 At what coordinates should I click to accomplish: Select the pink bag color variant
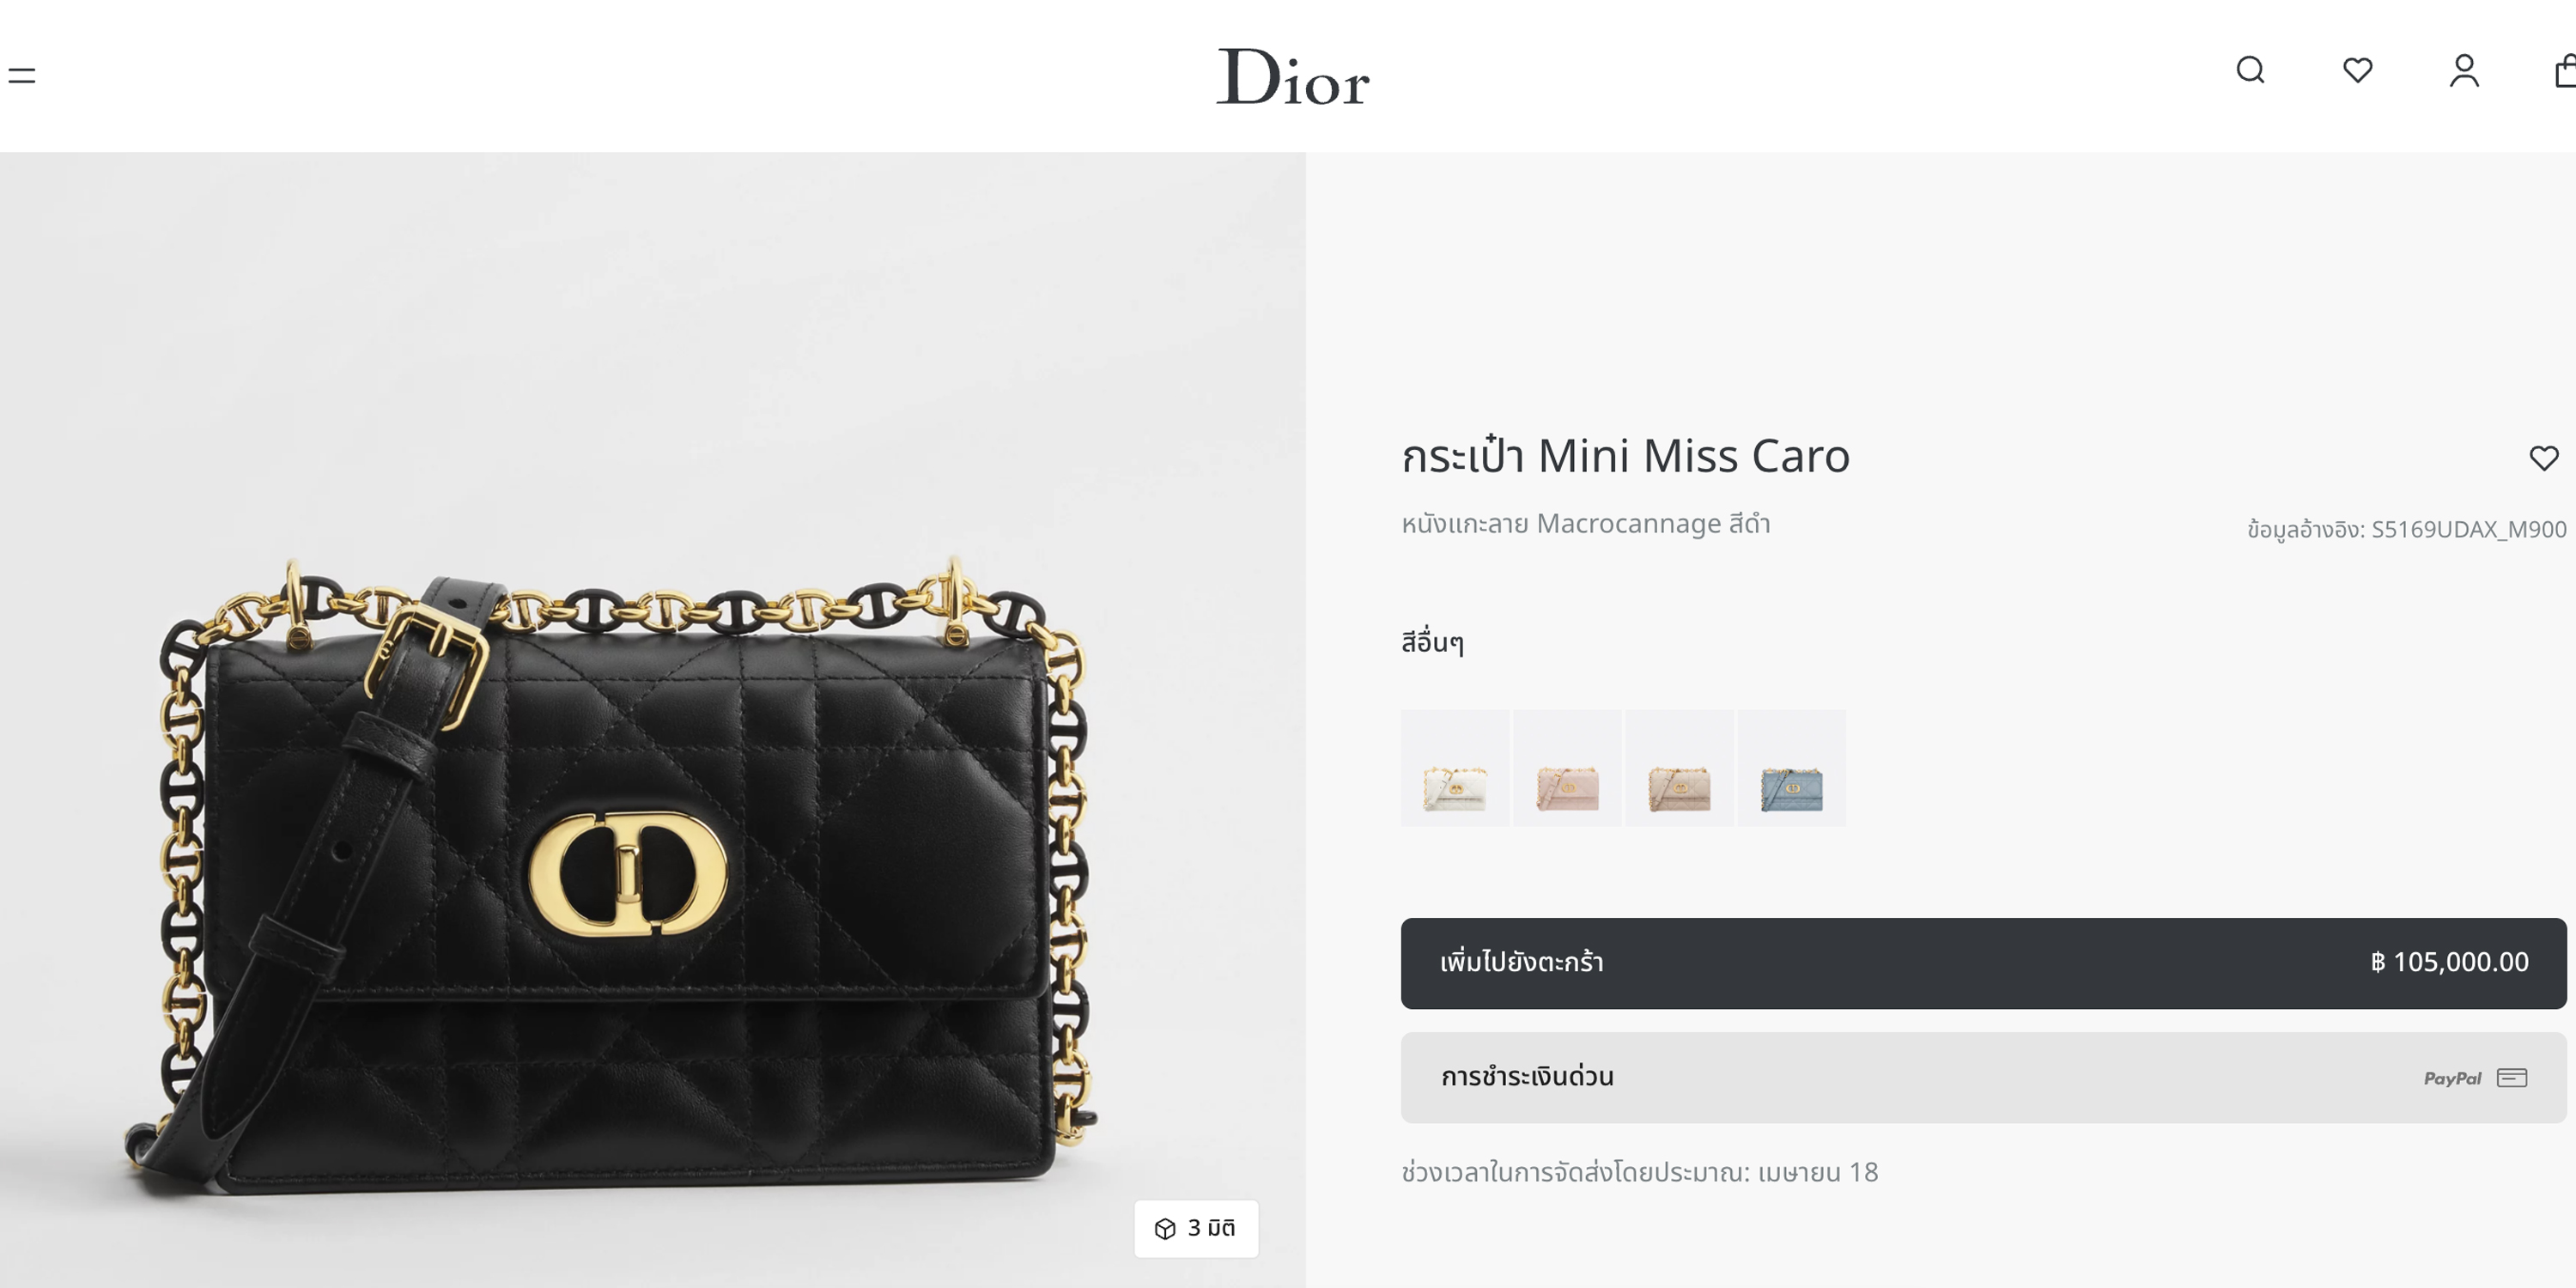tap(1567, 768)
